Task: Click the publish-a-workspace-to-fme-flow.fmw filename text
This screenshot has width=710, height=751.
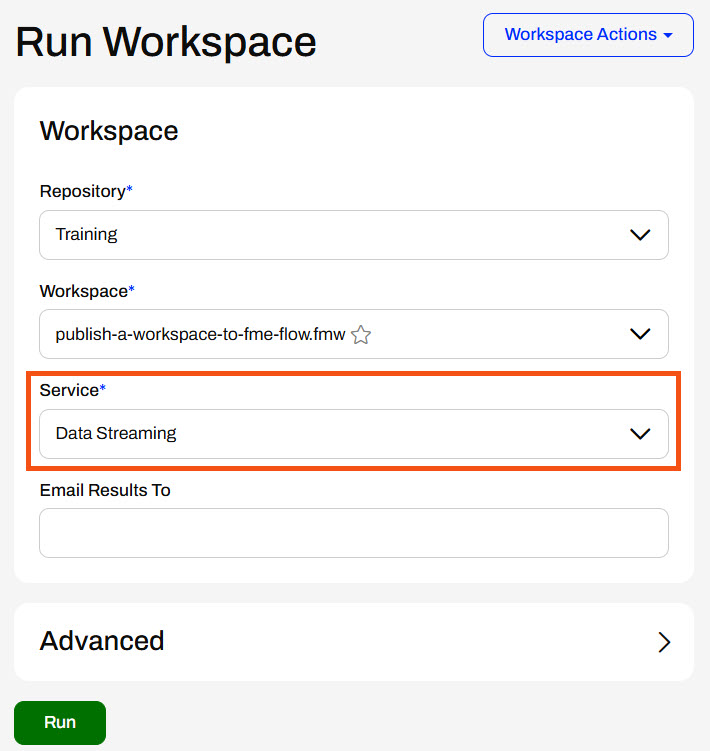Action: [x=200, y=334]
